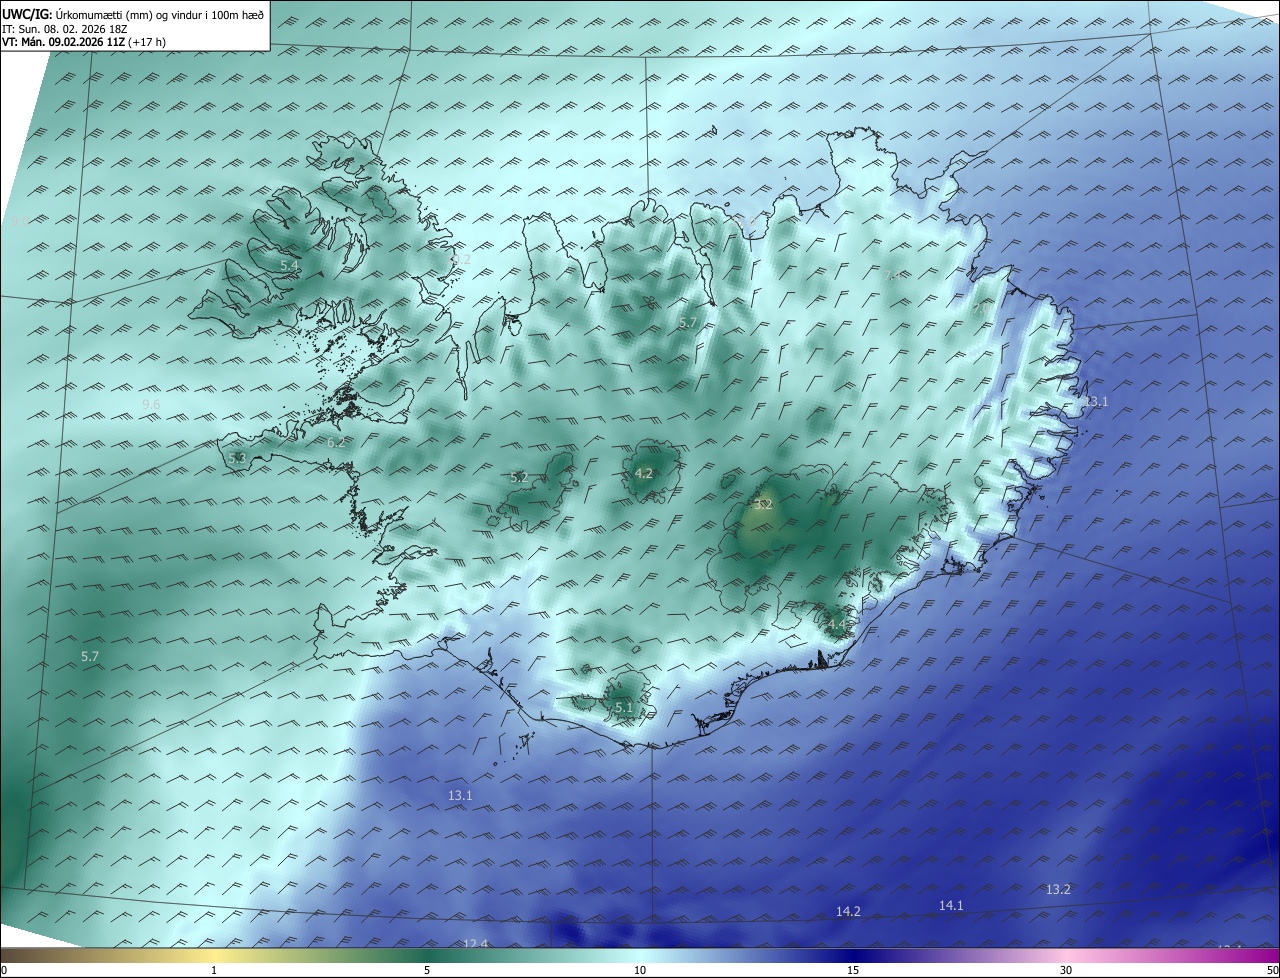Click the 13.1 value by the east fjords
The width and height of the screenshot is (1280, 978).
click(1097, 402)
